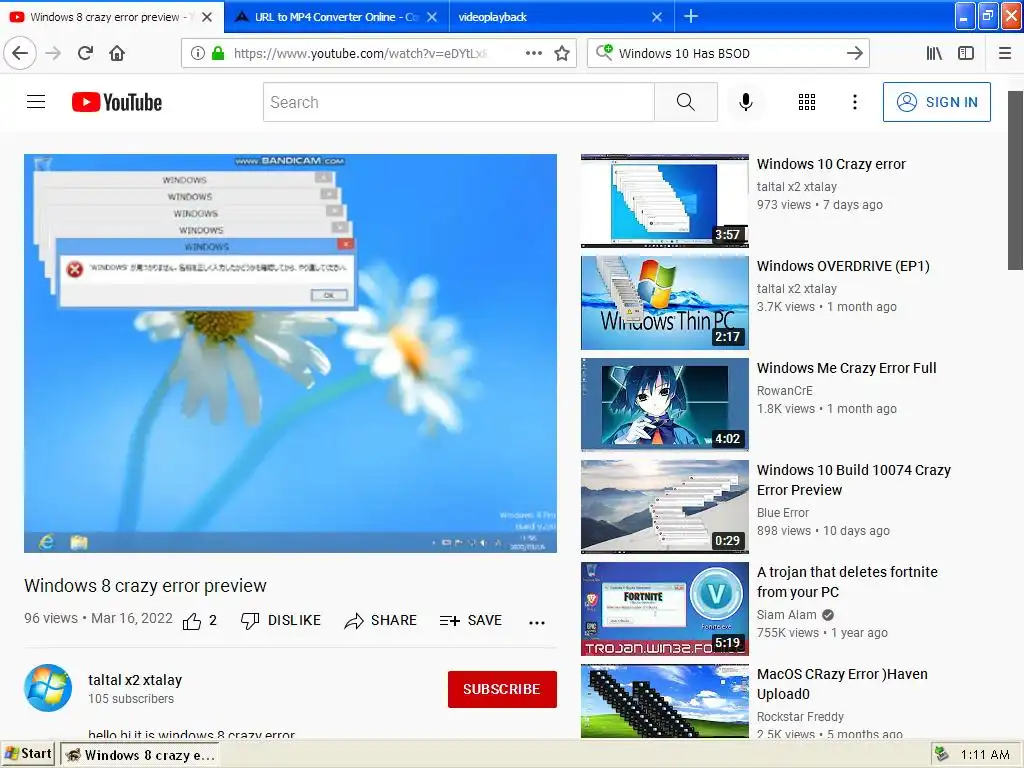The width and height of the screenshot is (1024, 768).
Task: Switch to the videoplayback tab
Action: pyautogui.click(x=562, y=17)
